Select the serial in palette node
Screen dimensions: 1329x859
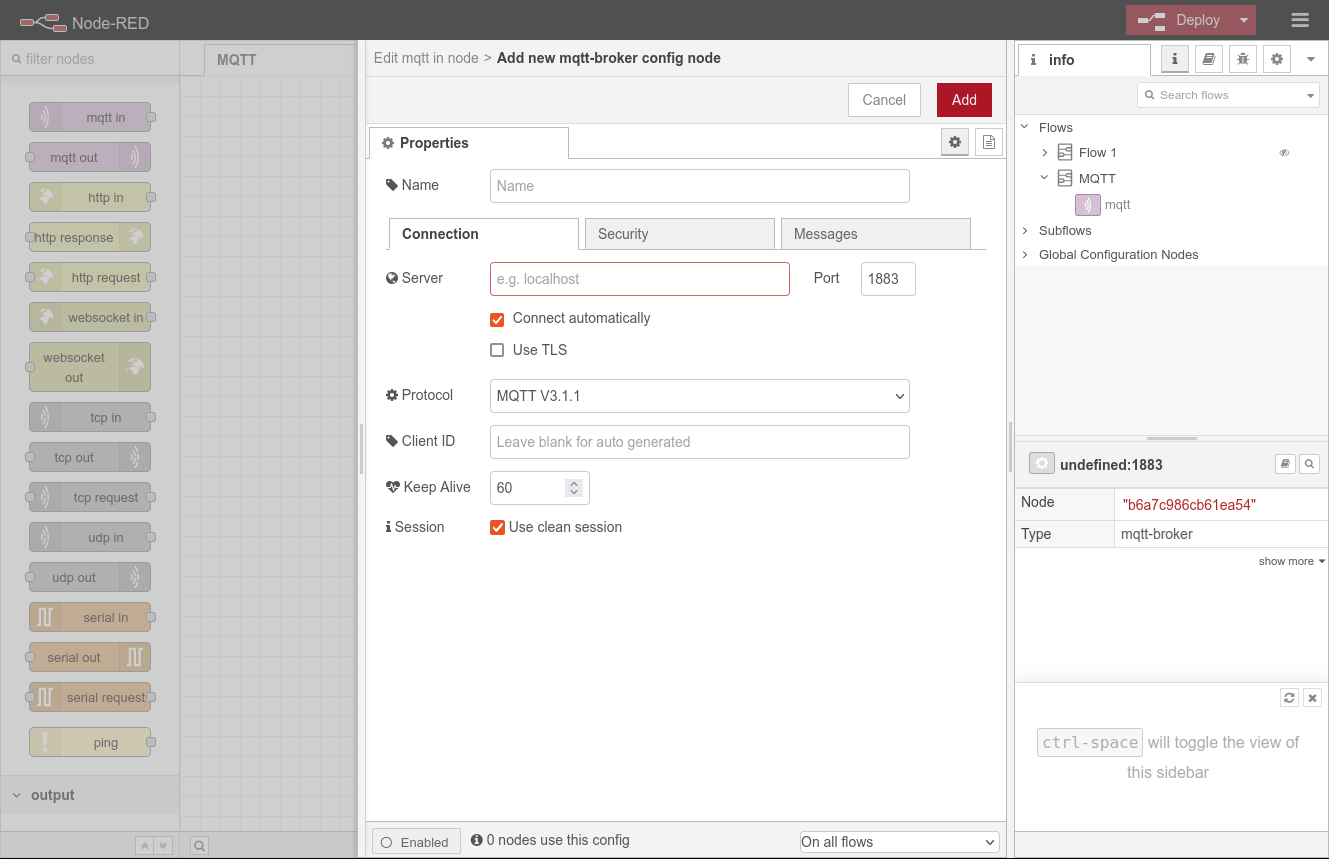point(90,617)
